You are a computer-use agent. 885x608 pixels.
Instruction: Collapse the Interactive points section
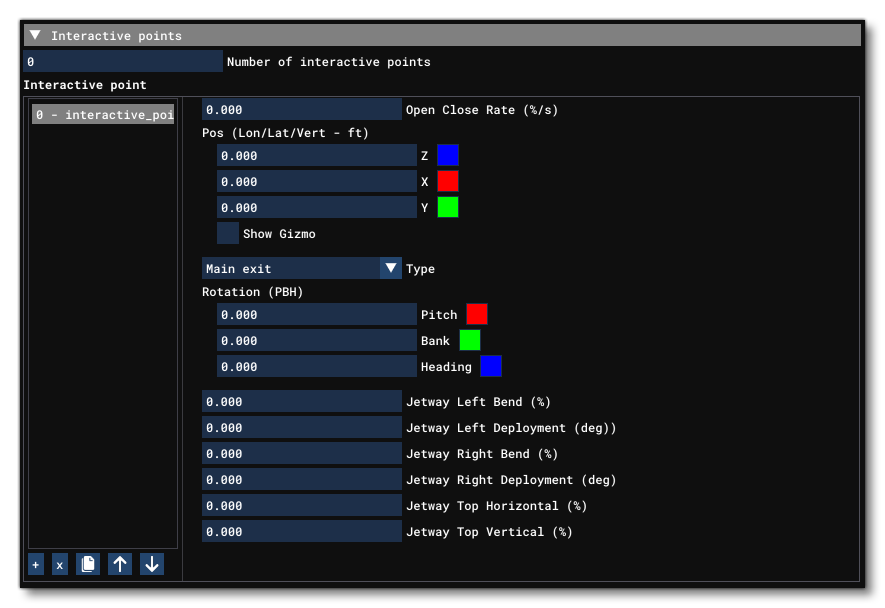coord(34,34)
